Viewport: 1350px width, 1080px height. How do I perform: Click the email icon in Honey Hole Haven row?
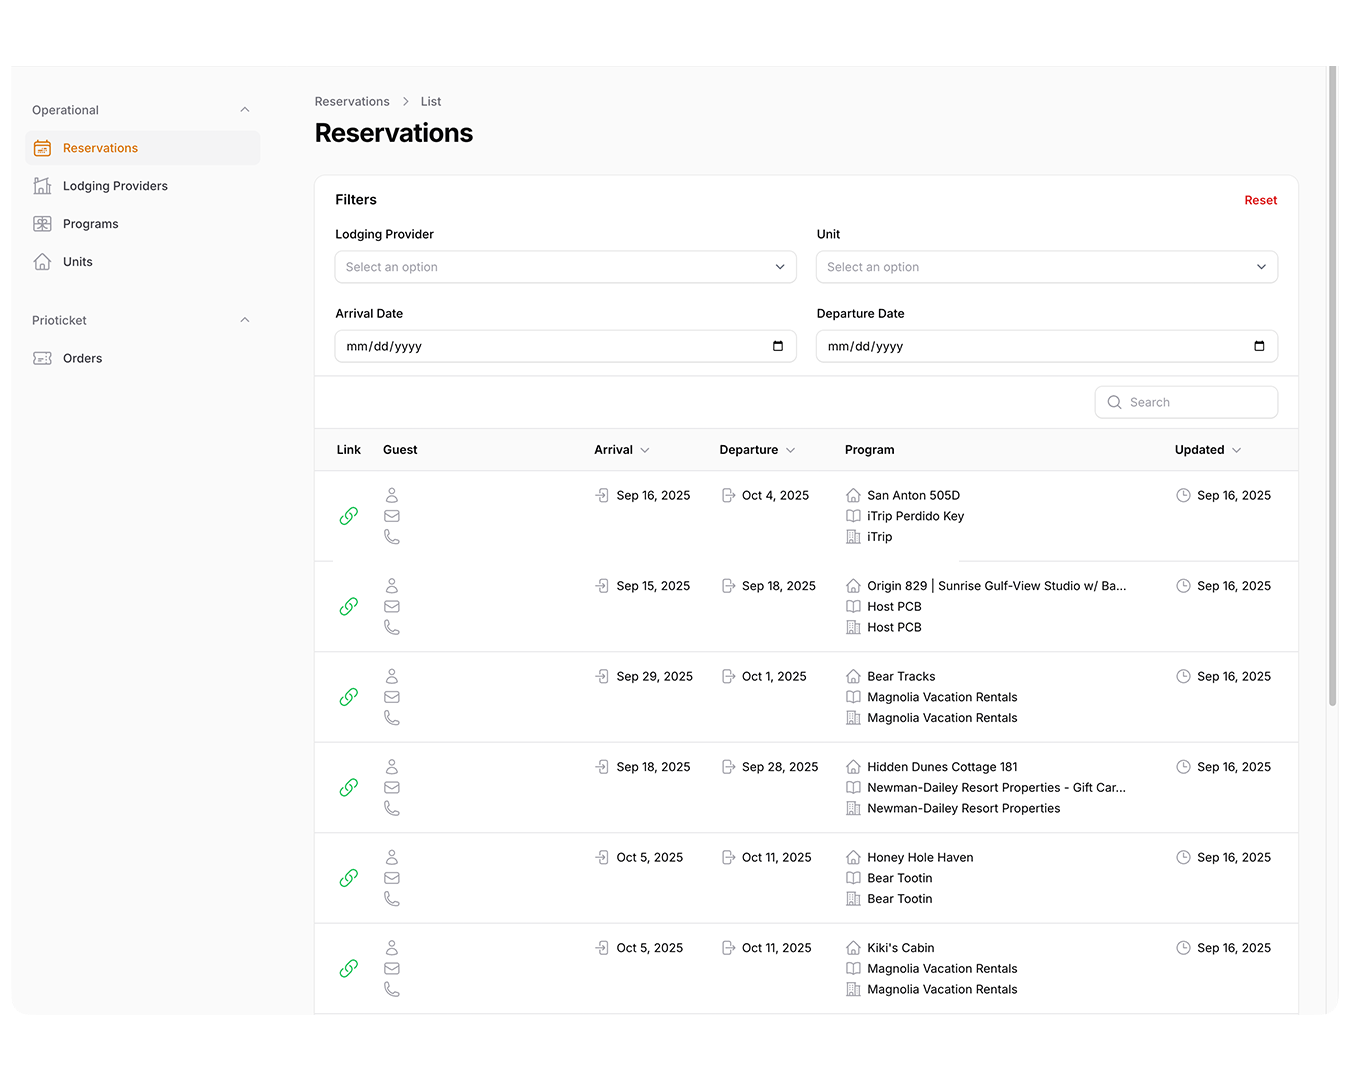(392, 878)
